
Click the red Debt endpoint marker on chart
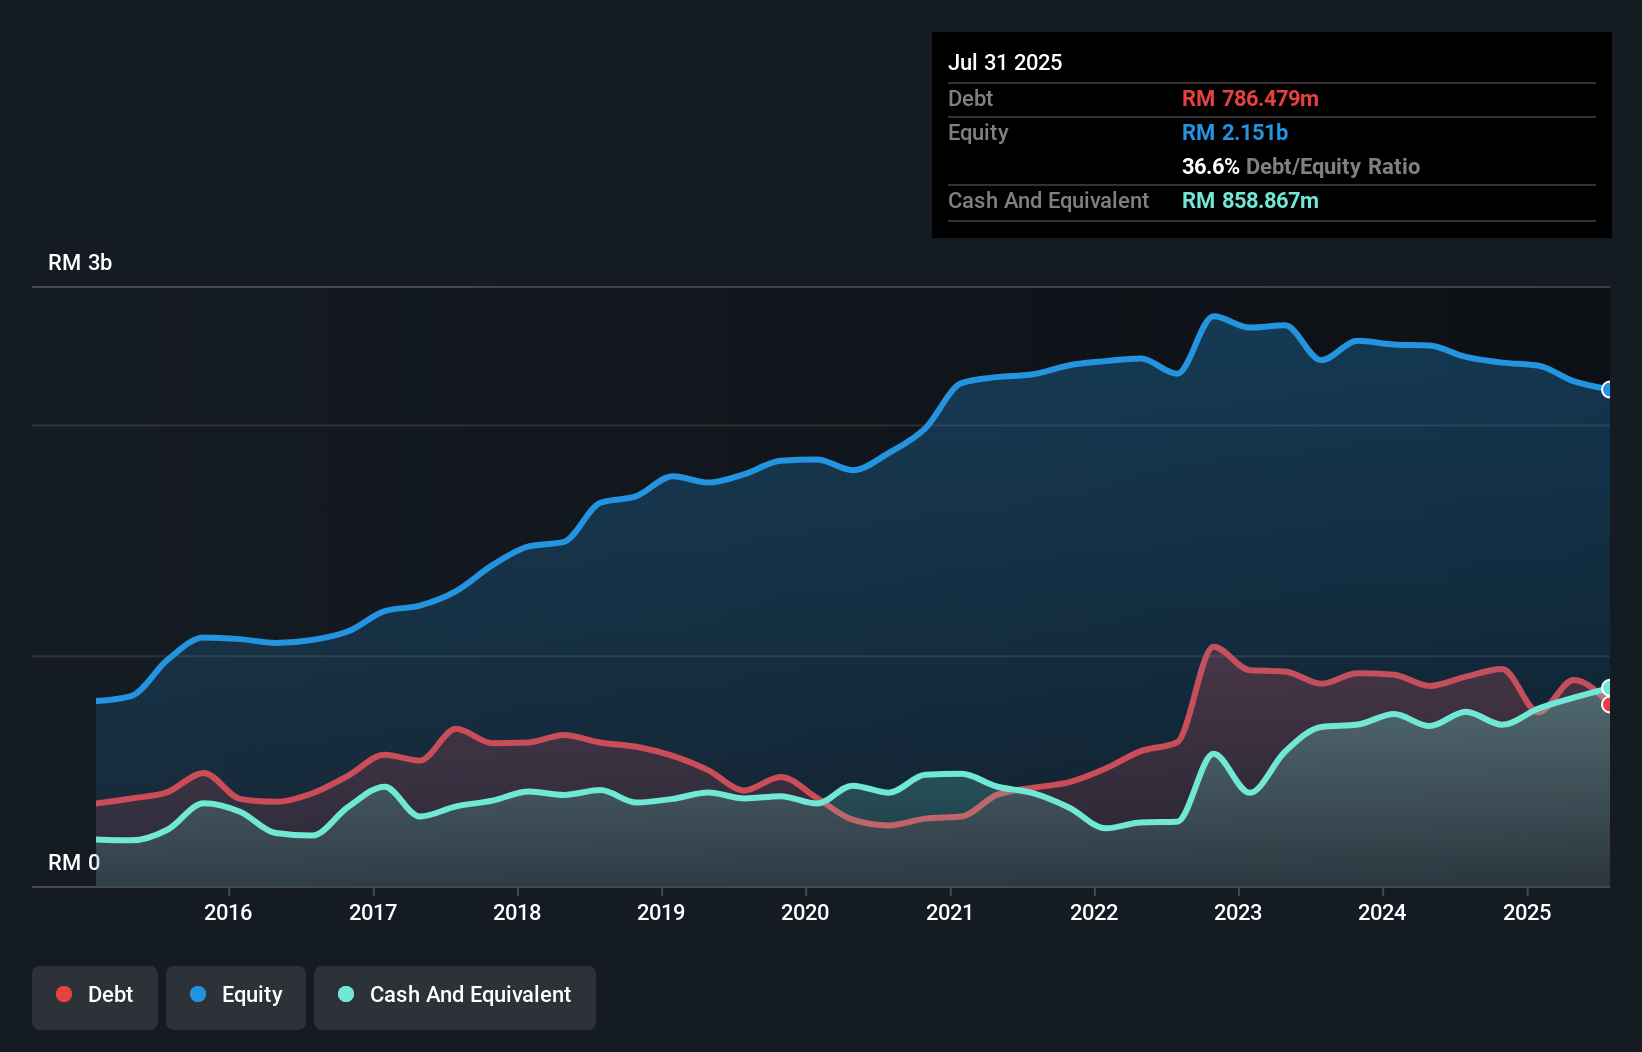pos(1608,705)
